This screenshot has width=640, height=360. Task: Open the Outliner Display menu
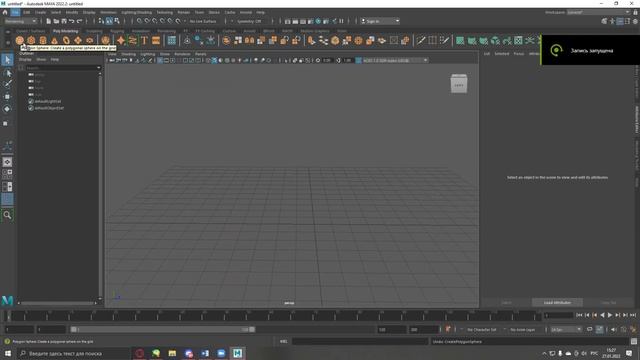pos(25,60)
